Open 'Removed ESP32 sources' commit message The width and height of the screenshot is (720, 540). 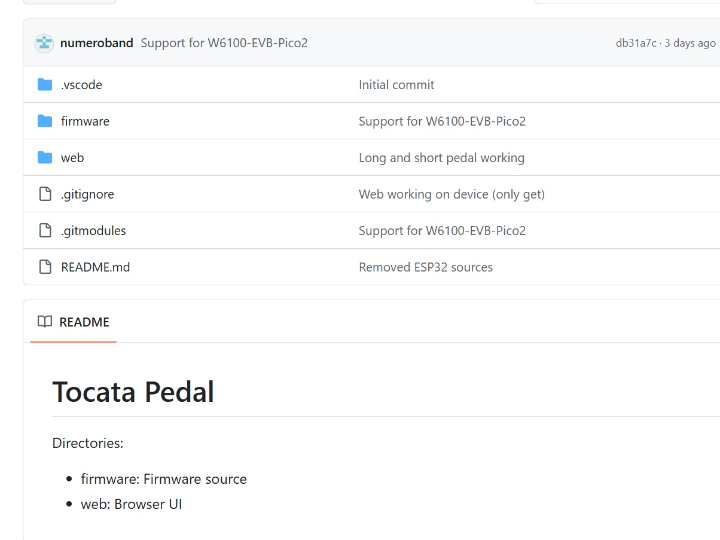425,267
